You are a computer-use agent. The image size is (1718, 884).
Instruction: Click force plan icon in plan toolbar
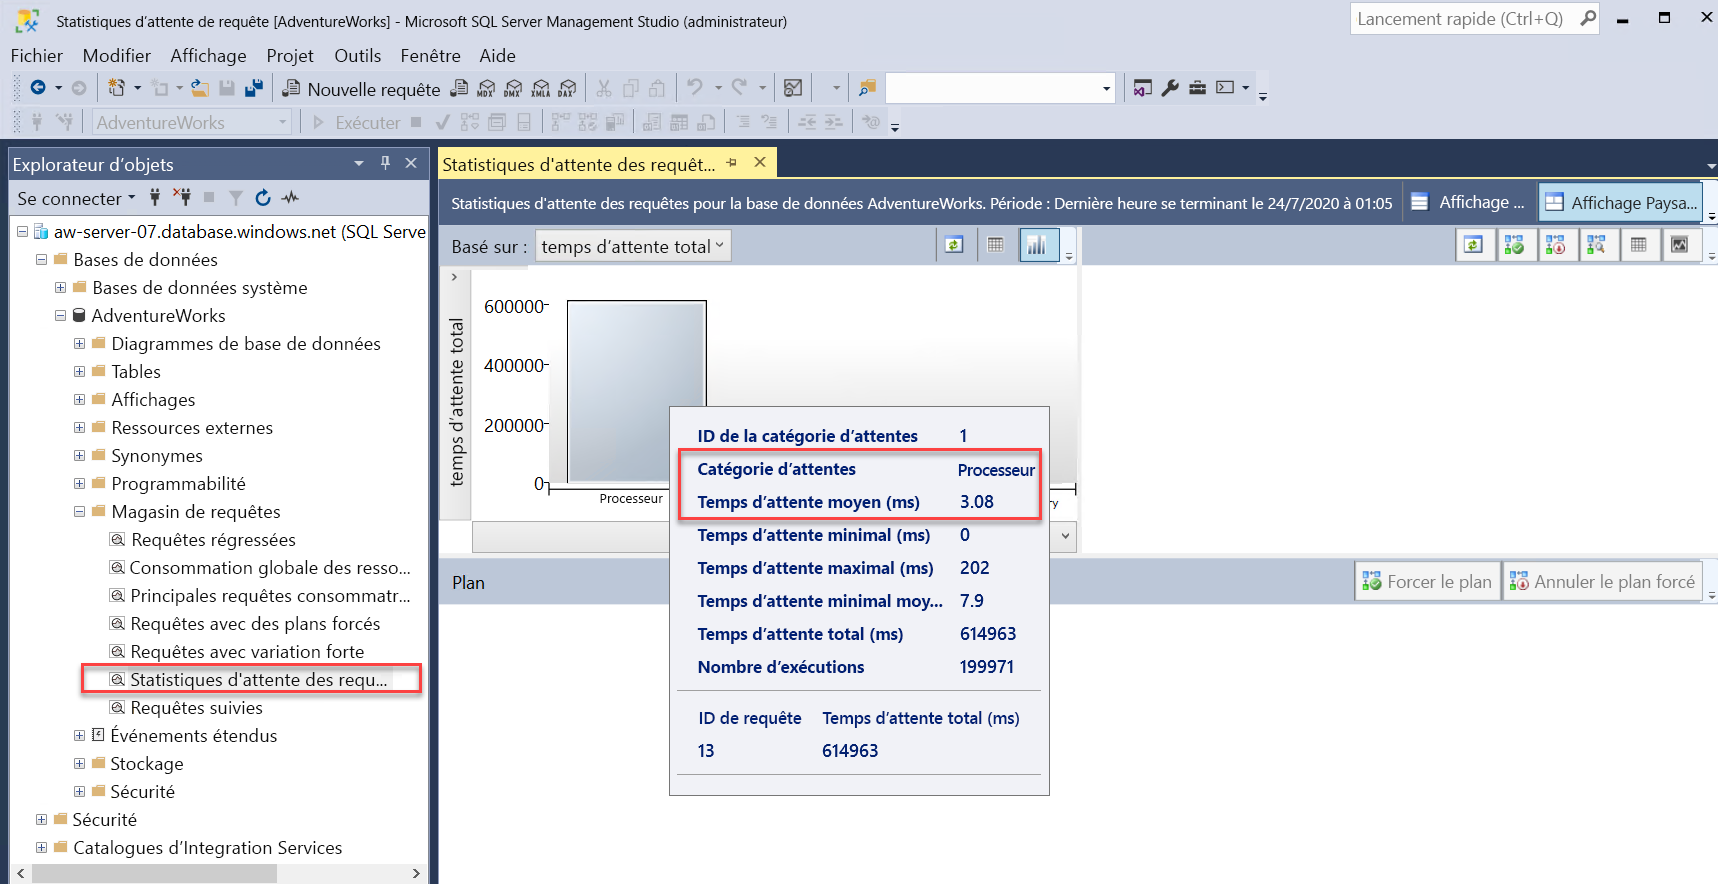point(1514,245)
